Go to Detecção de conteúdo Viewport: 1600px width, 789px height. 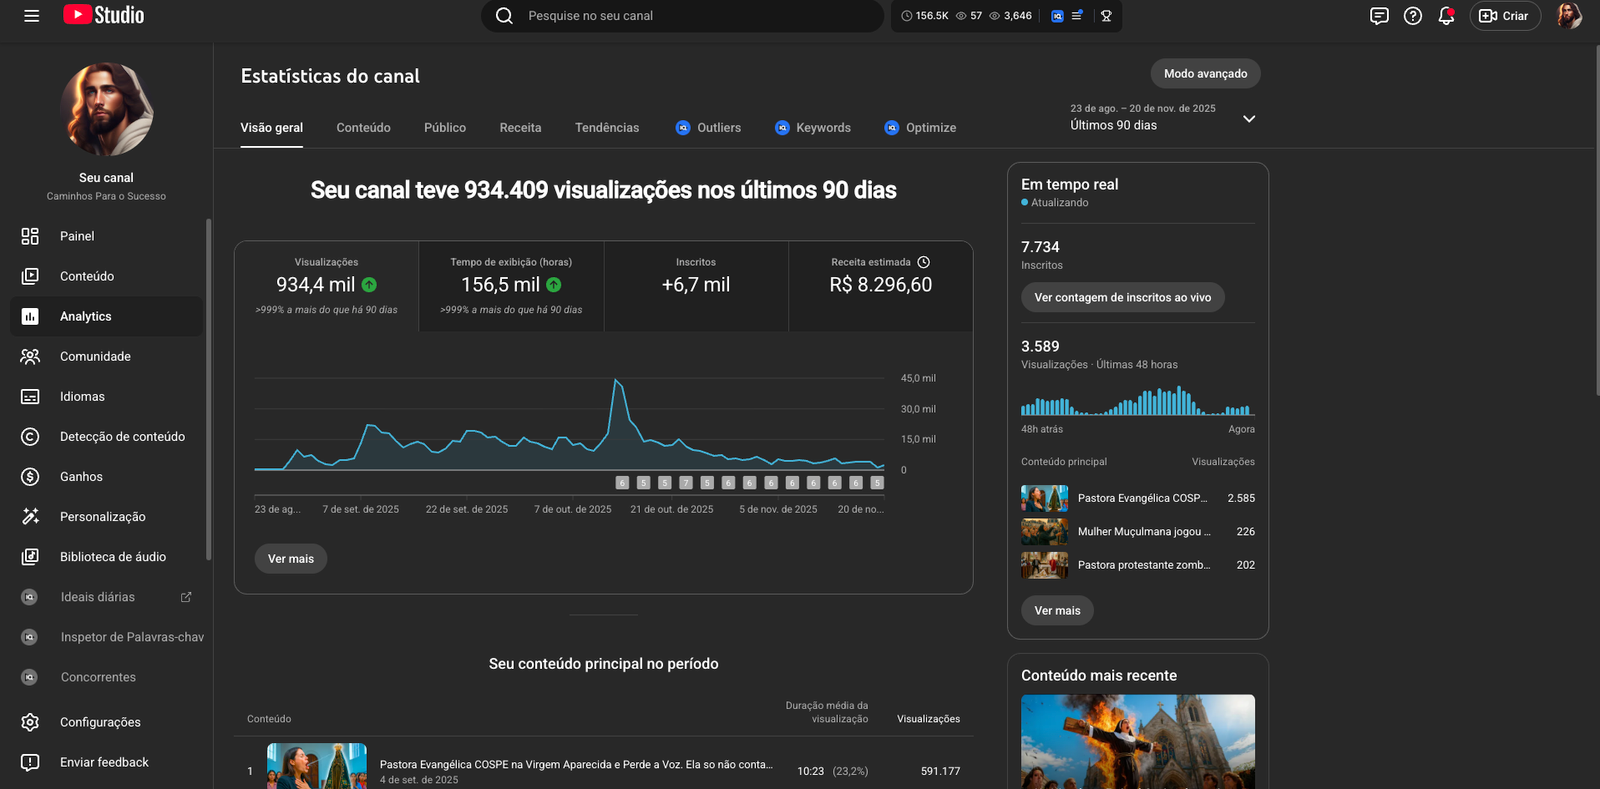122,437
